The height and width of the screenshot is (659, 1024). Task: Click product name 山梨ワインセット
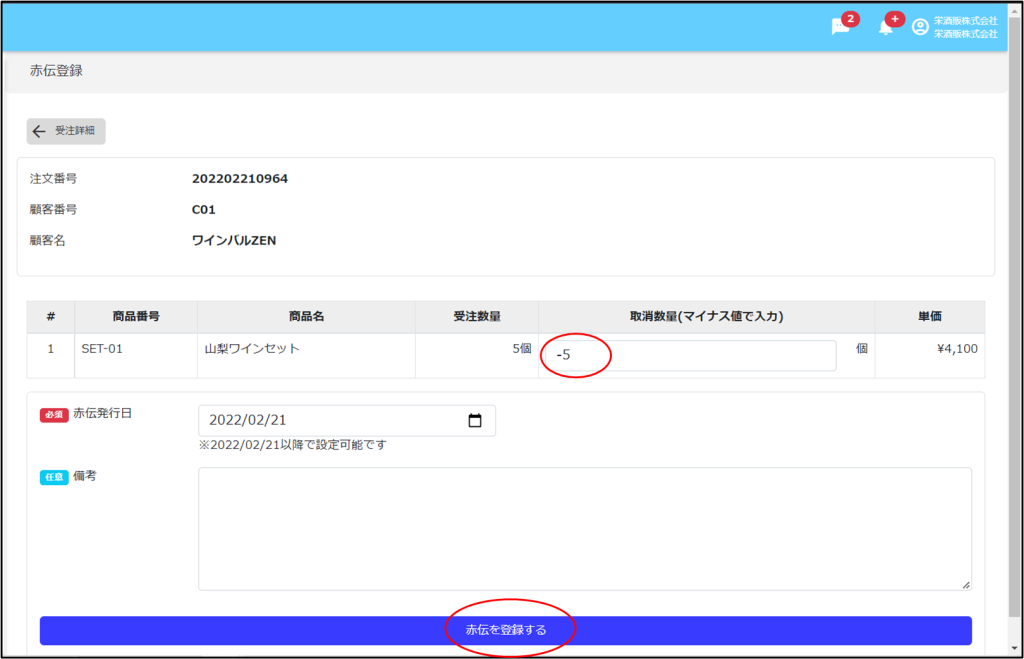[x=306, y=356]
